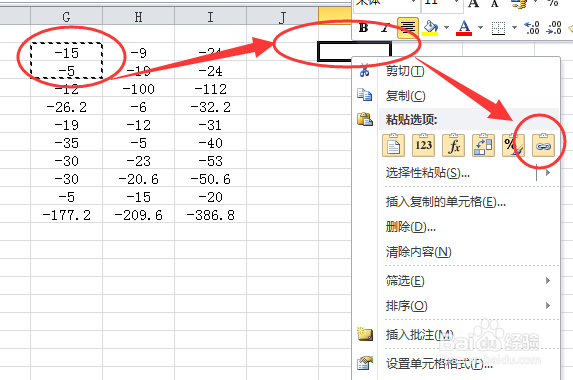Select 复制(C) from context menu
This screenshot has height=380, width=573.
click(x=457, y=96)
